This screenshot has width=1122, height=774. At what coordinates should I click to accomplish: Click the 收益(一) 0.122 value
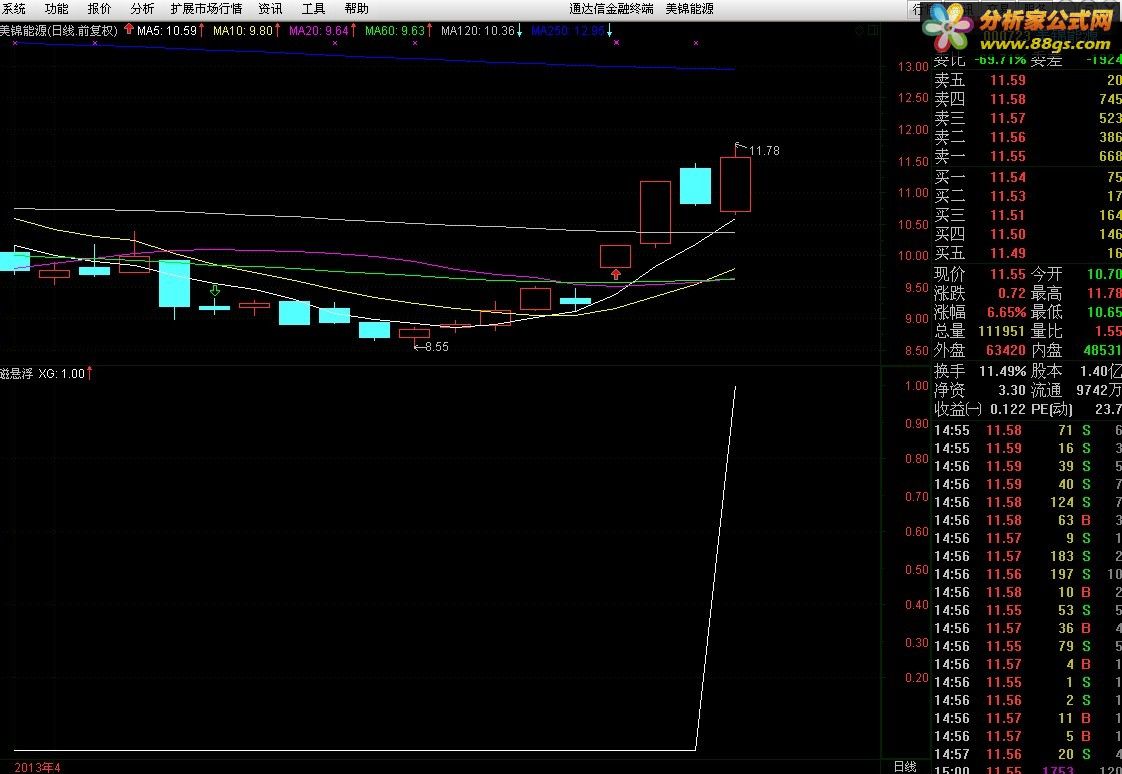pyautogui.click(x=1008, y=410)
